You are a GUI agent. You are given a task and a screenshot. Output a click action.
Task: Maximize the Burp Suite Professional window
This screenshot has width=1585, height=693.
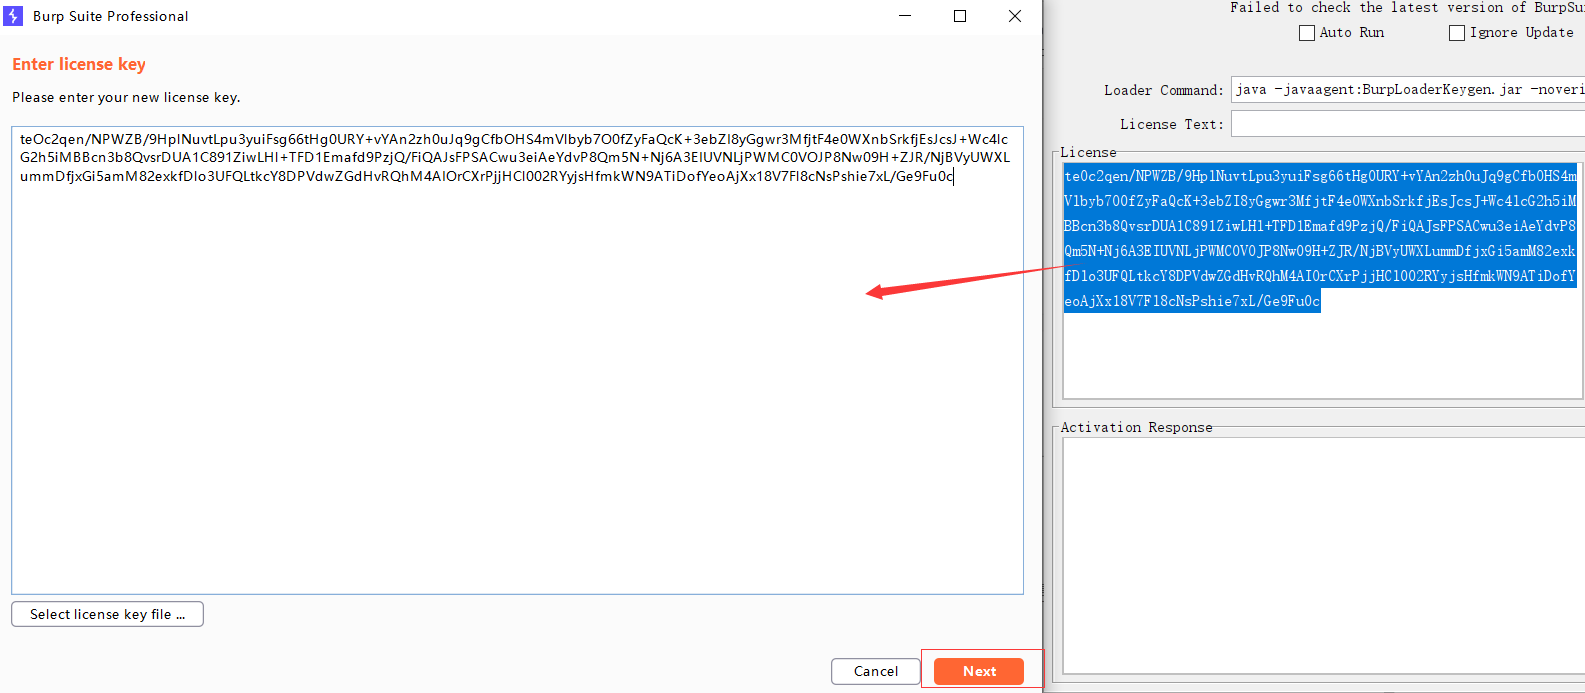point(960,16)
